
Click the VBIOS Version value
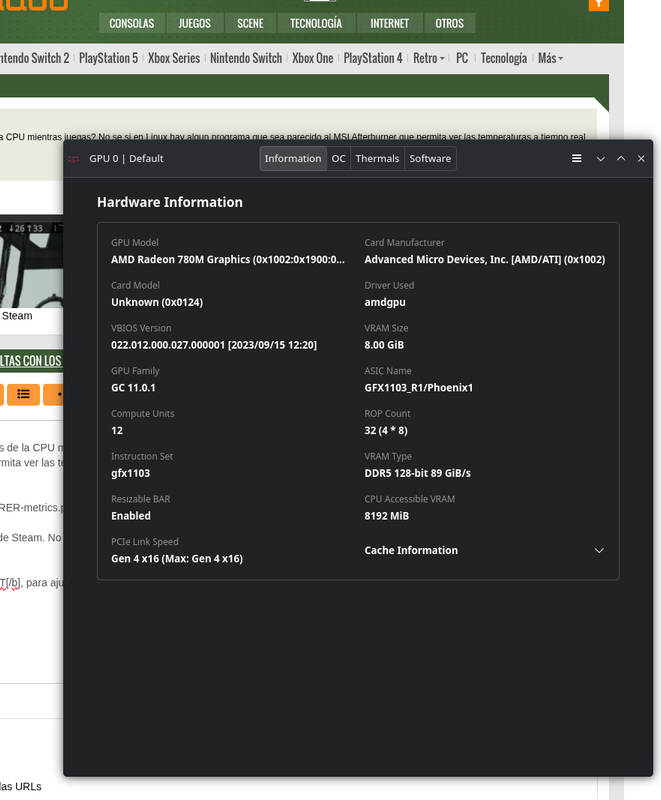[x=214, y=345]
